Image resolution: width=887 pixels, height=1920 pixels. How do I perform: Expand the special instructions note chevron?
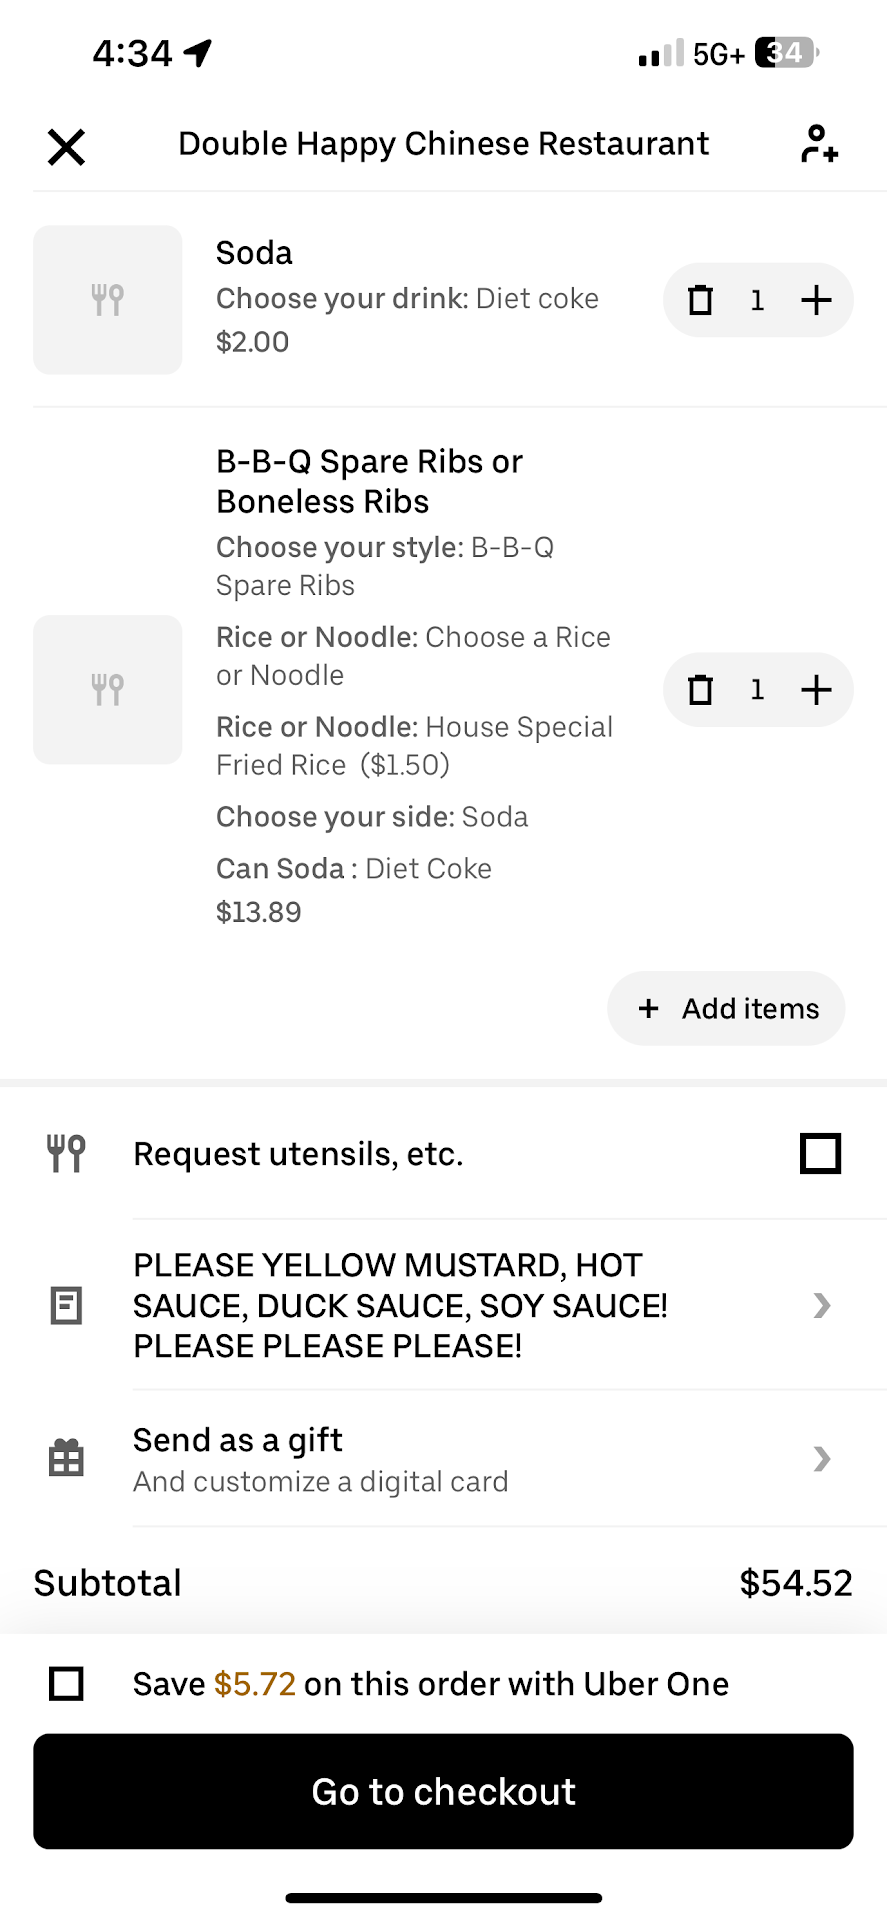click(822, 1305)
